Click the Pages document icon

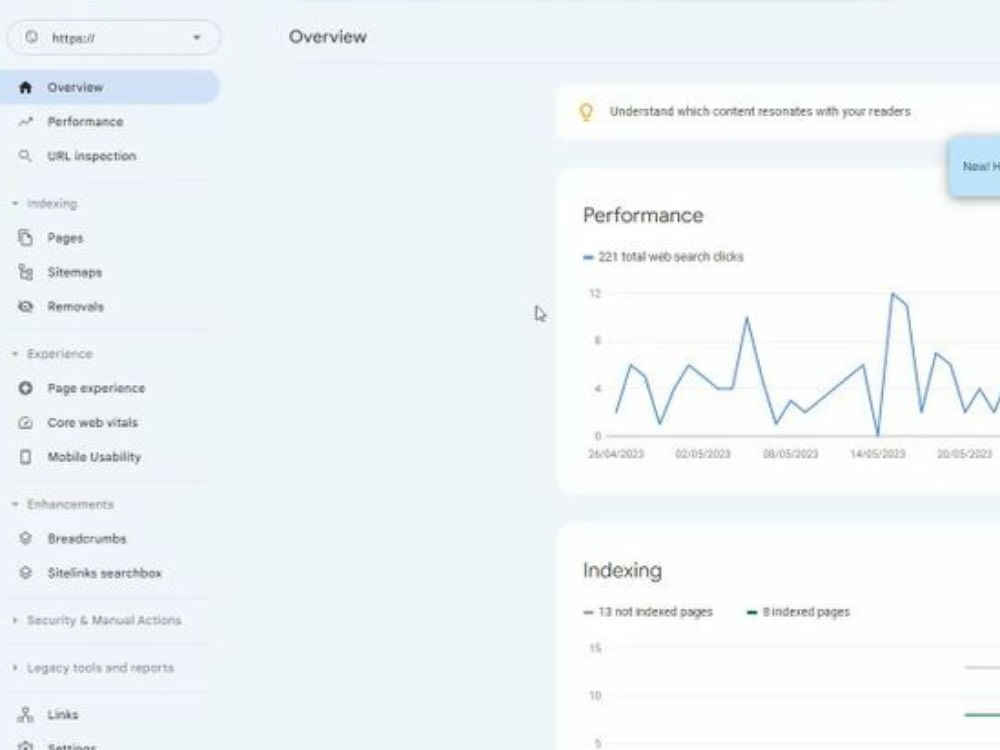[x=26, y=238]
